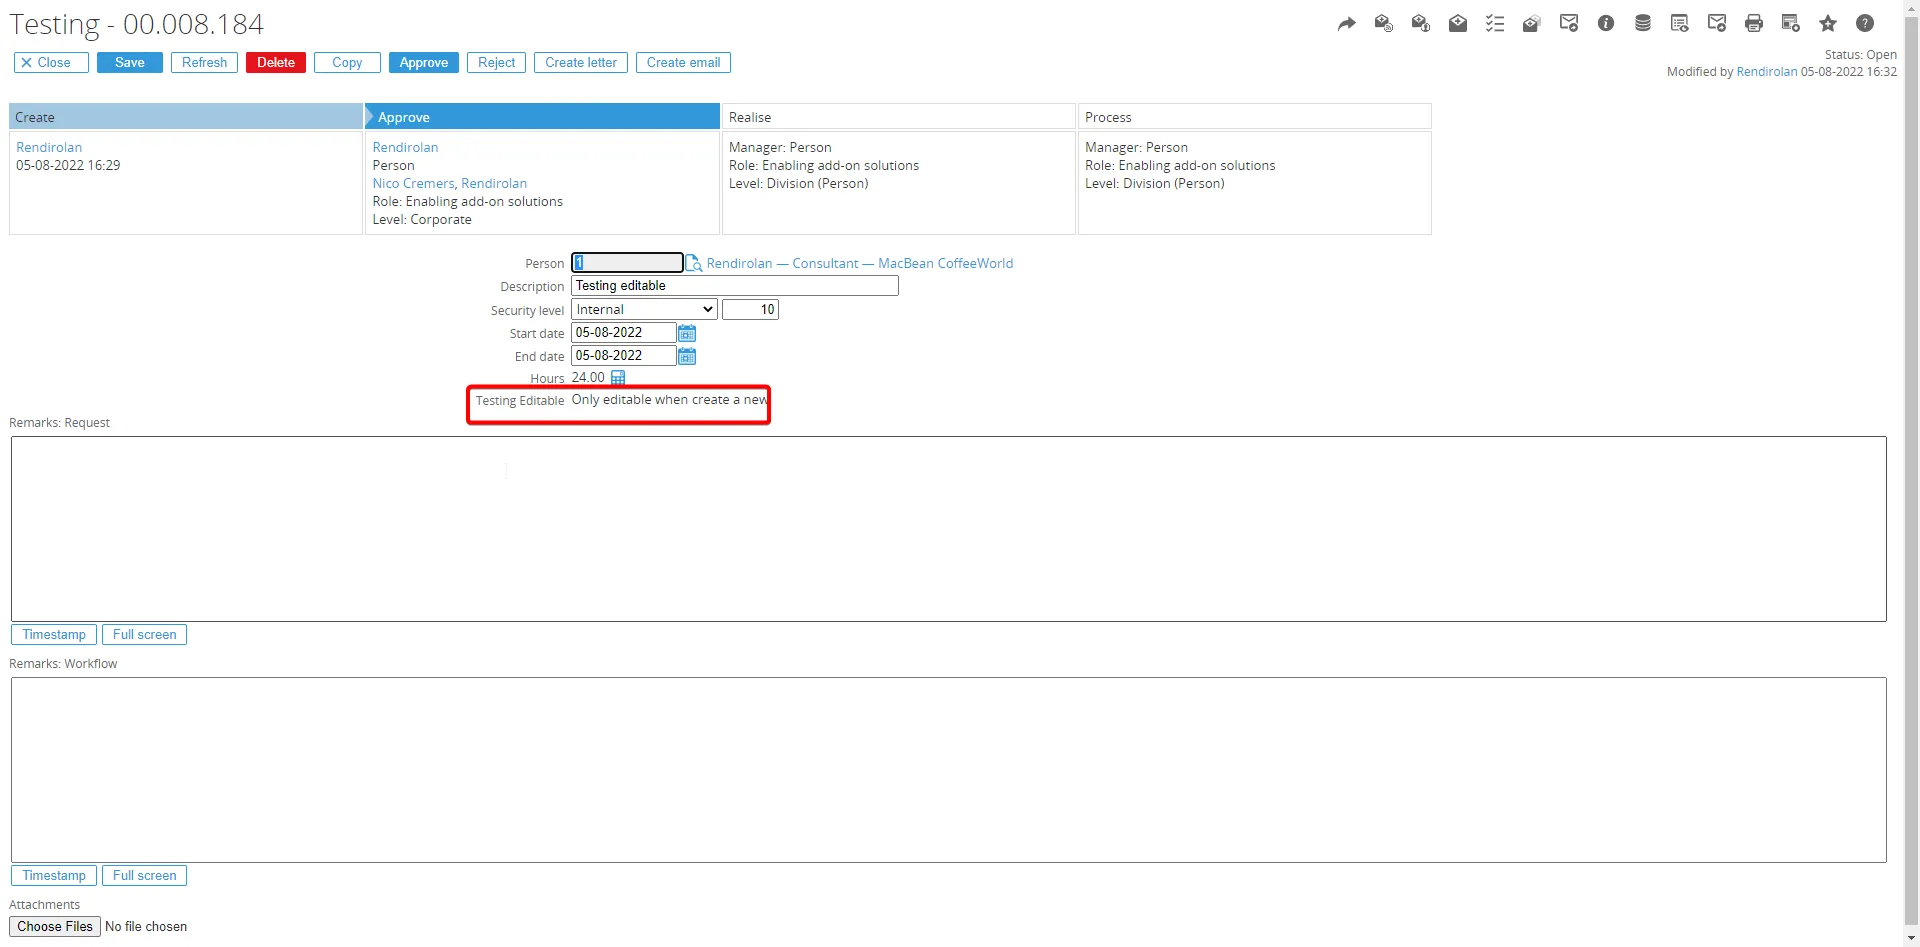
Task: Select the Realise workflow stage
Action: tap(898, 117)
